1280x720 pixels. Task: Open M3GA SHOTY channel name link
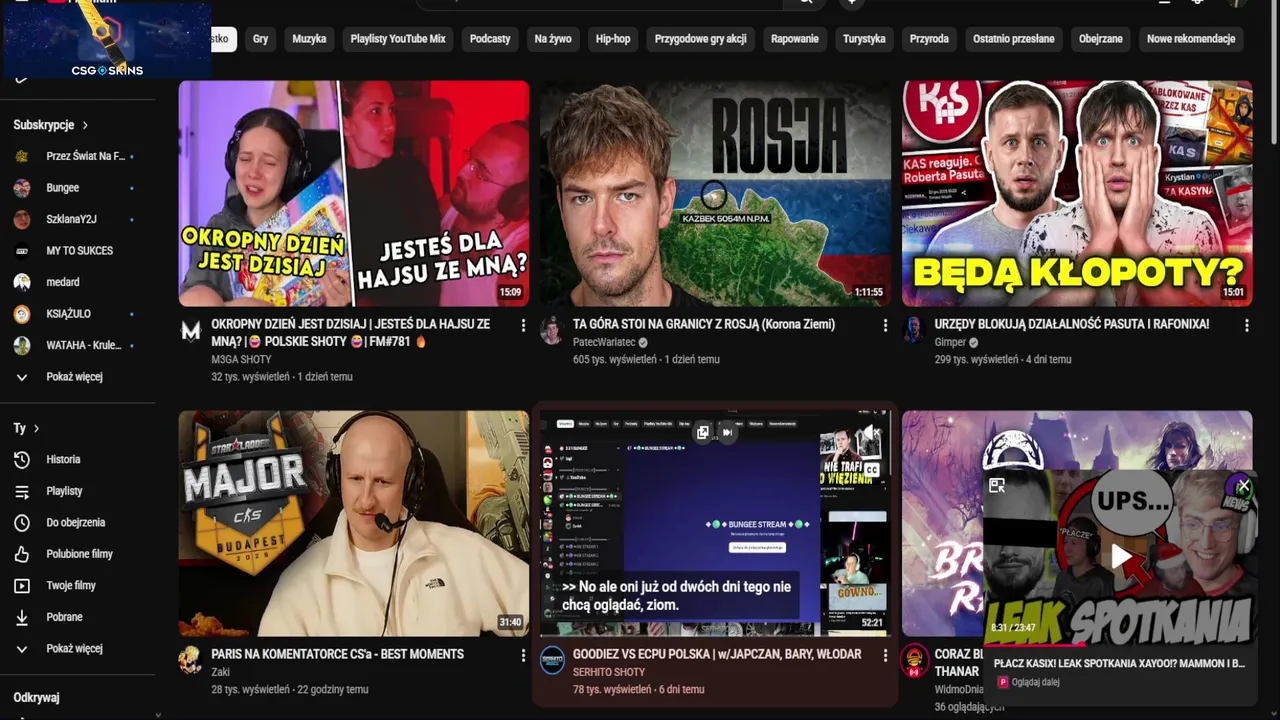pyautogui.click(x=241, y=359)
